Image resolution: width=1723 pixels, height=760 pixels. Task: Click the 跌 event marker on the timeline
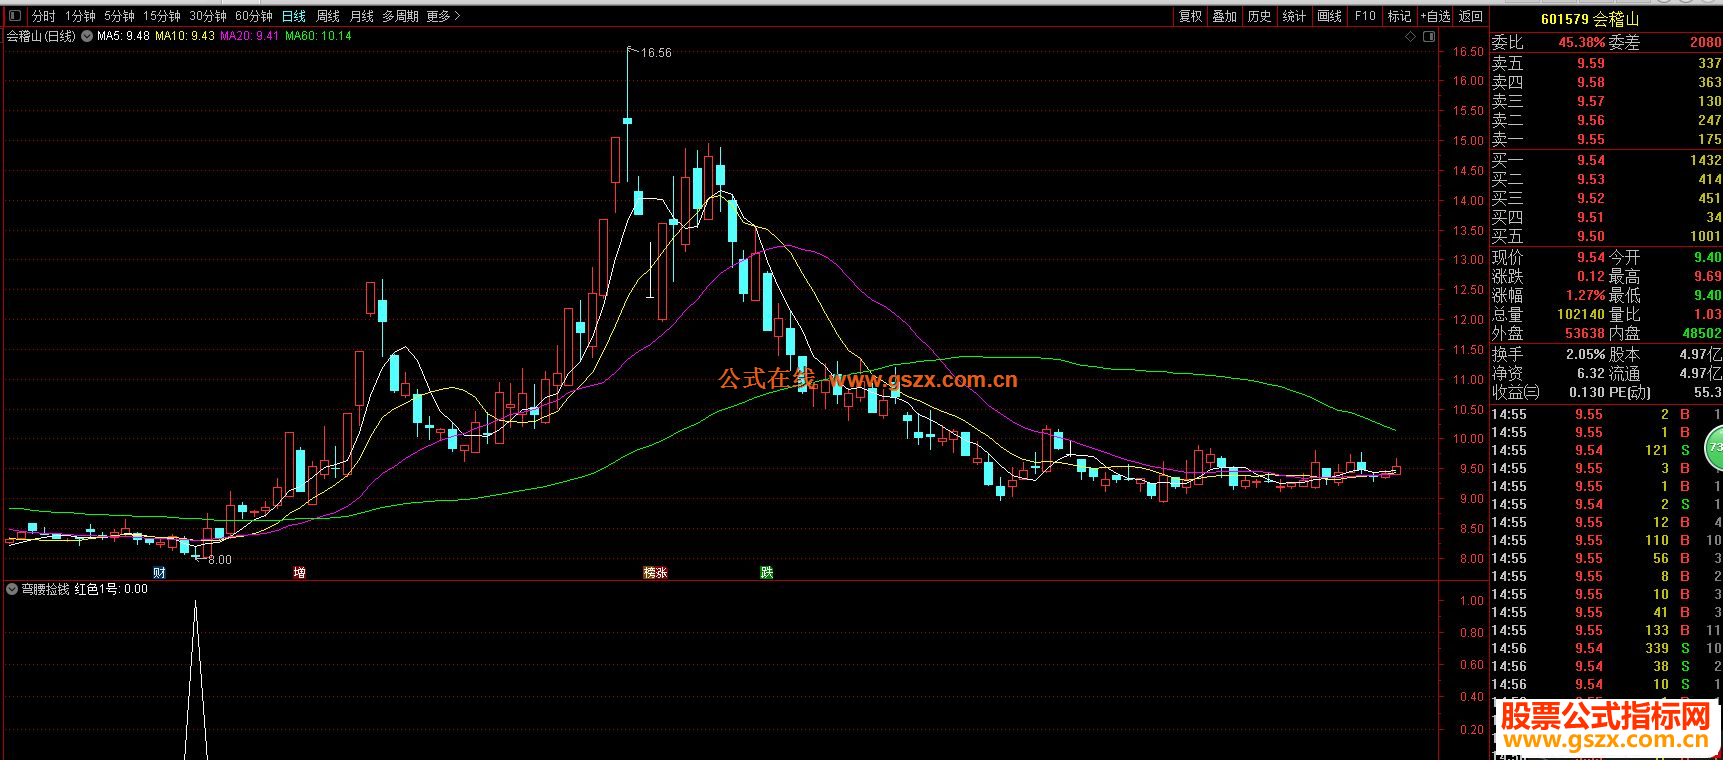[x=767, y=573]
